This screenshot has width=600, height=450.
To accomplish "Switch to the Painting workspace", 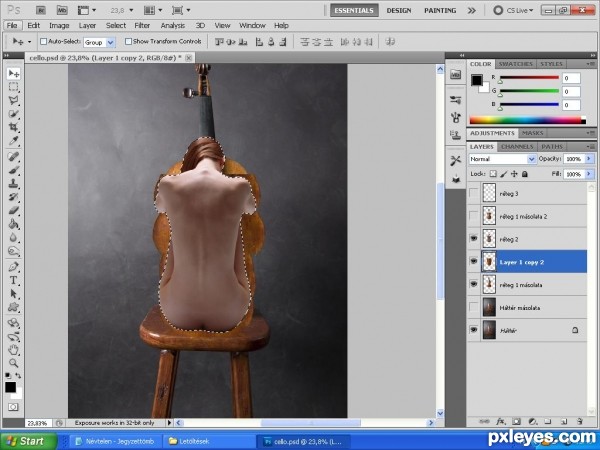I will (440, 11).
